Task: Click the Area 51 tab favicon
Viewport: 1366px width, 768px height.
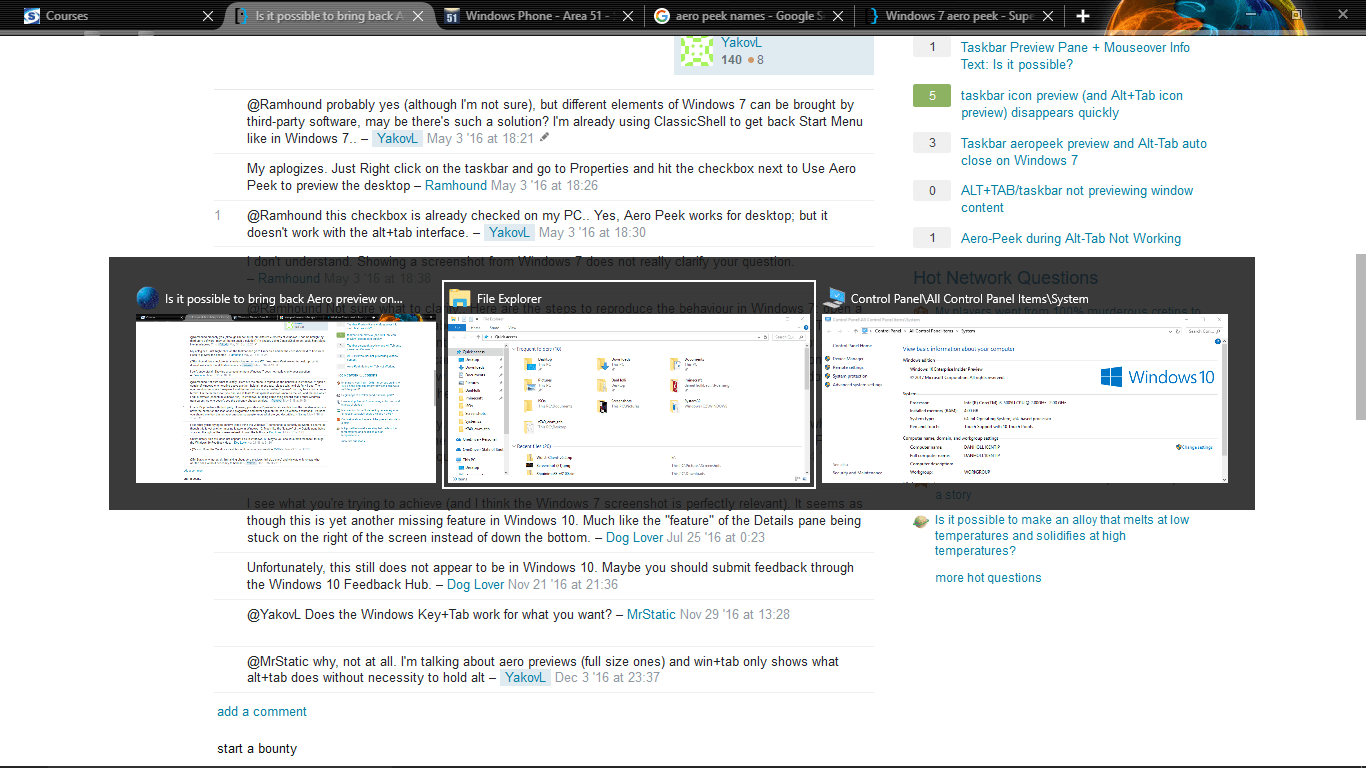Action: coord(452,16)
